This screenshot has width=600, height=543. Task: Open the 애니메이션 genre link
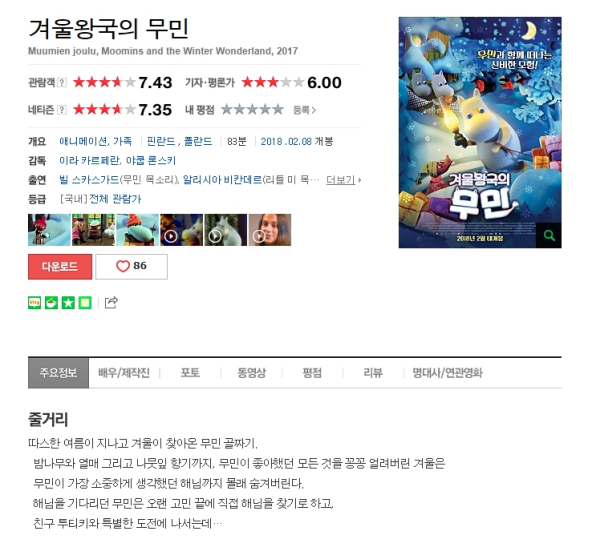[83, 141]
